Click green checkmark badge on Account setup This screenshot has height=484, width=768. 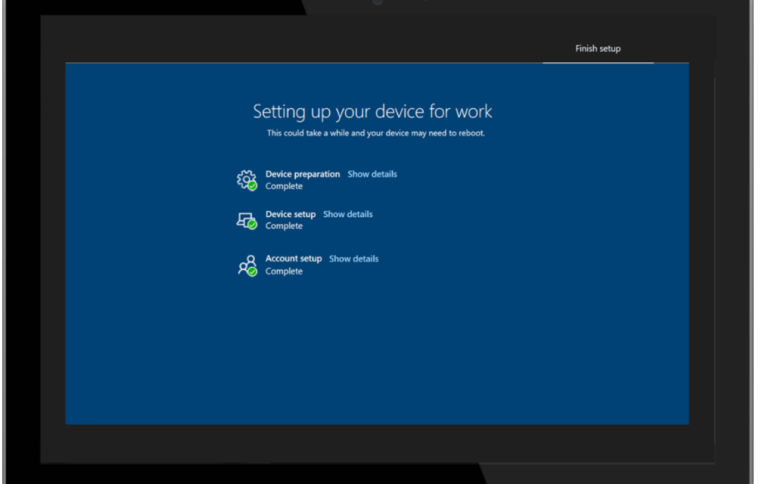[x=252, y=271]
